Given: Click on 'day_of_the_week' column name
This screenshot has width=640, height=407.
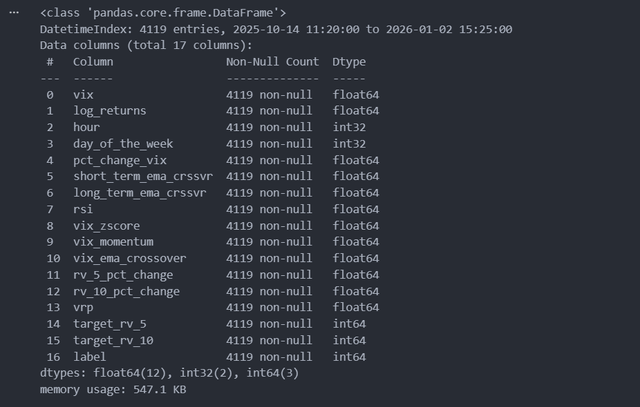Looking at the screenshot, I should point(123,144).
